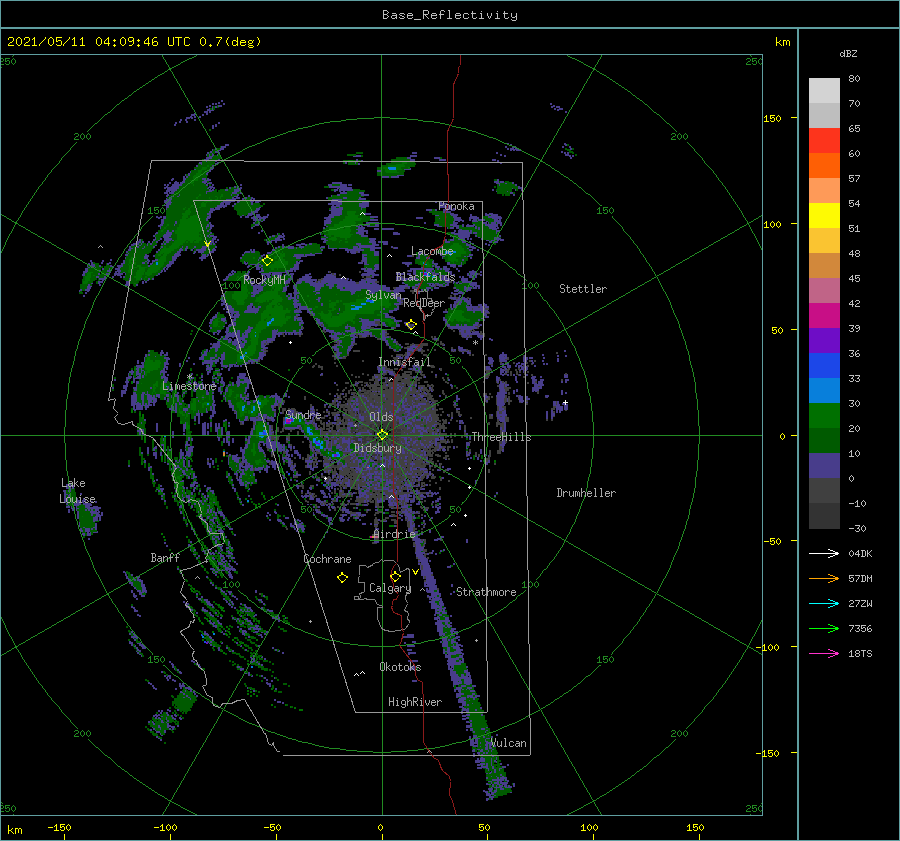Click the 18TS legend text
Image resolution: width=900 pixels, height=841 pixels.
click(860, 653)
